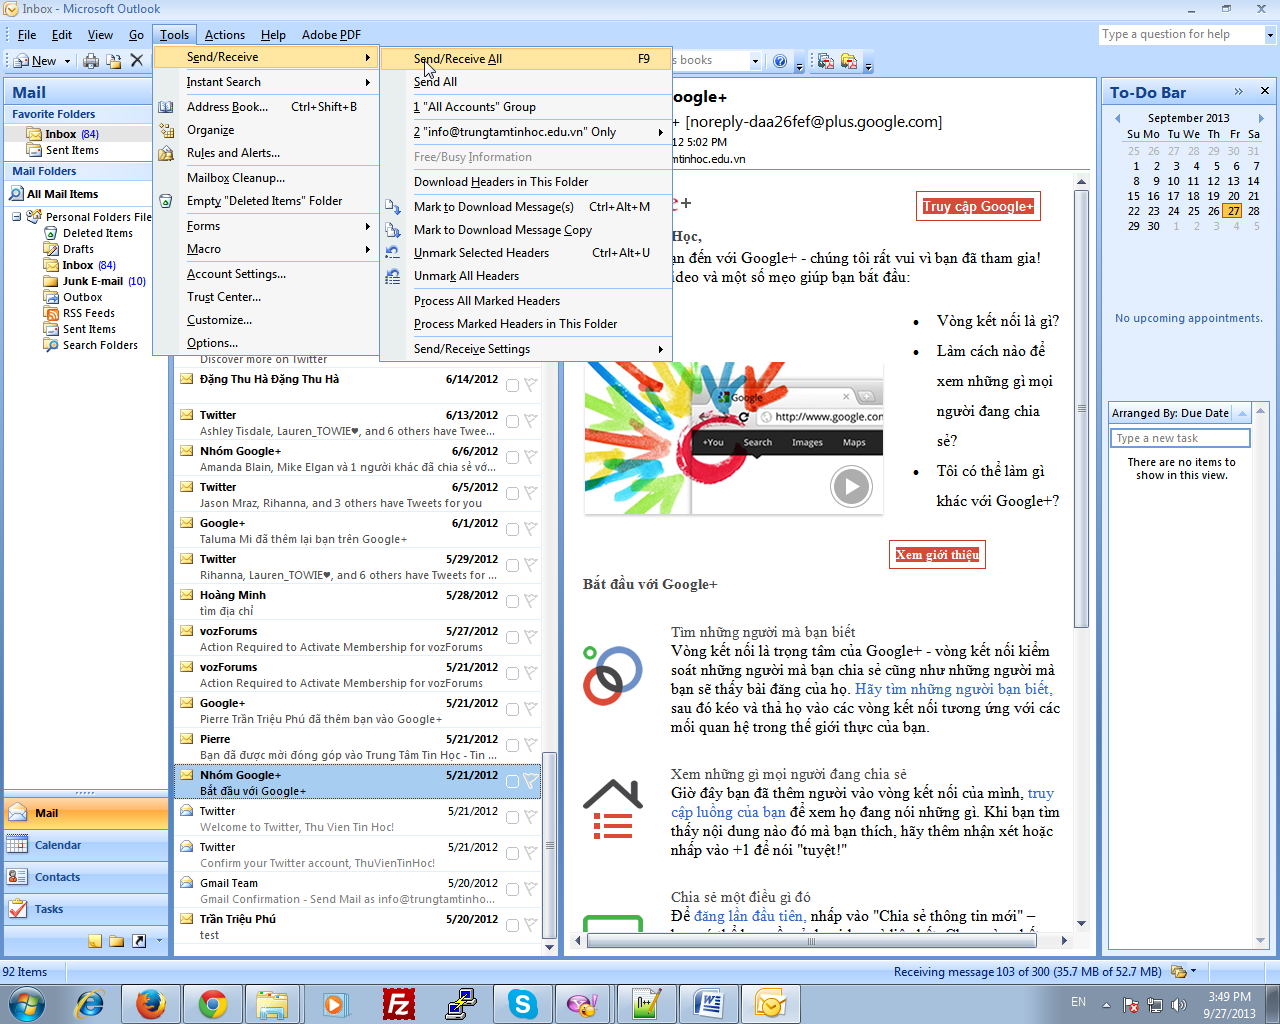Click category box on selected Nhóm Google+ message
Viewport: 1280px width, 1024px height.
click(x=512, y=781)
